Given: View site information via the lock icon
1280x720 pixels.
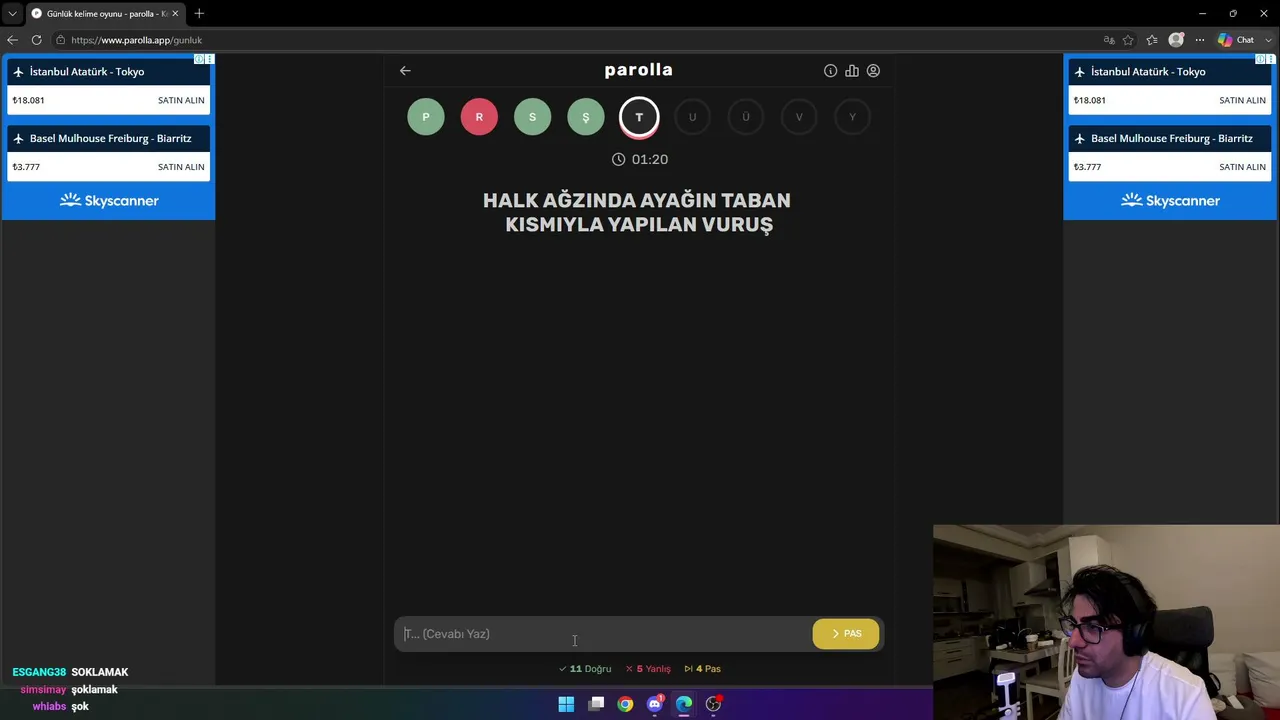Looking at the screenshot, I should pyautogui.click(x=61, y=40).
